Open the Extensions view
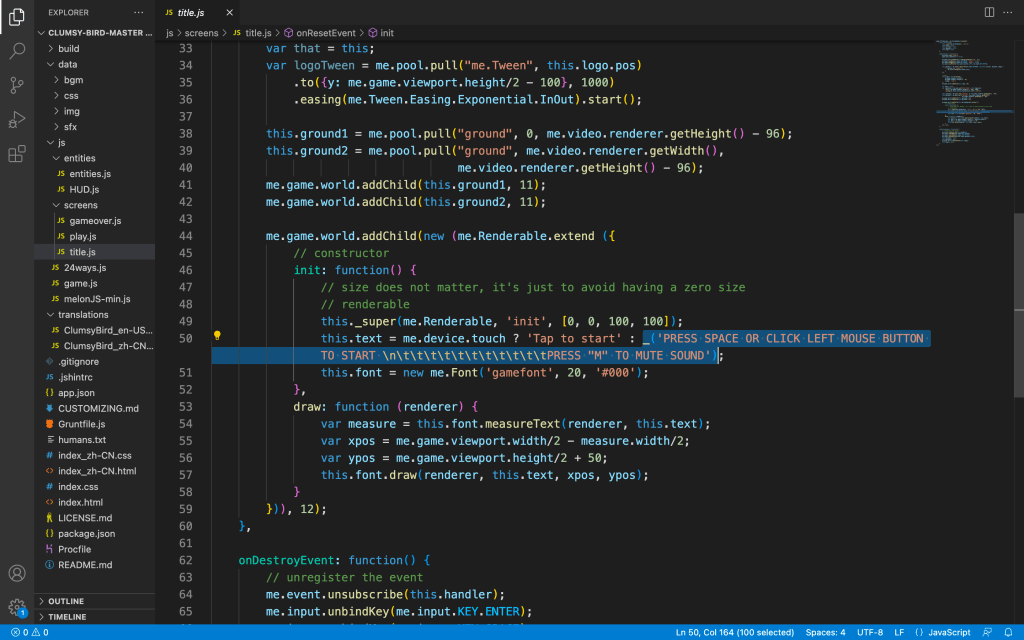This screenshot has width=1024, height=640. pos(17,154)
